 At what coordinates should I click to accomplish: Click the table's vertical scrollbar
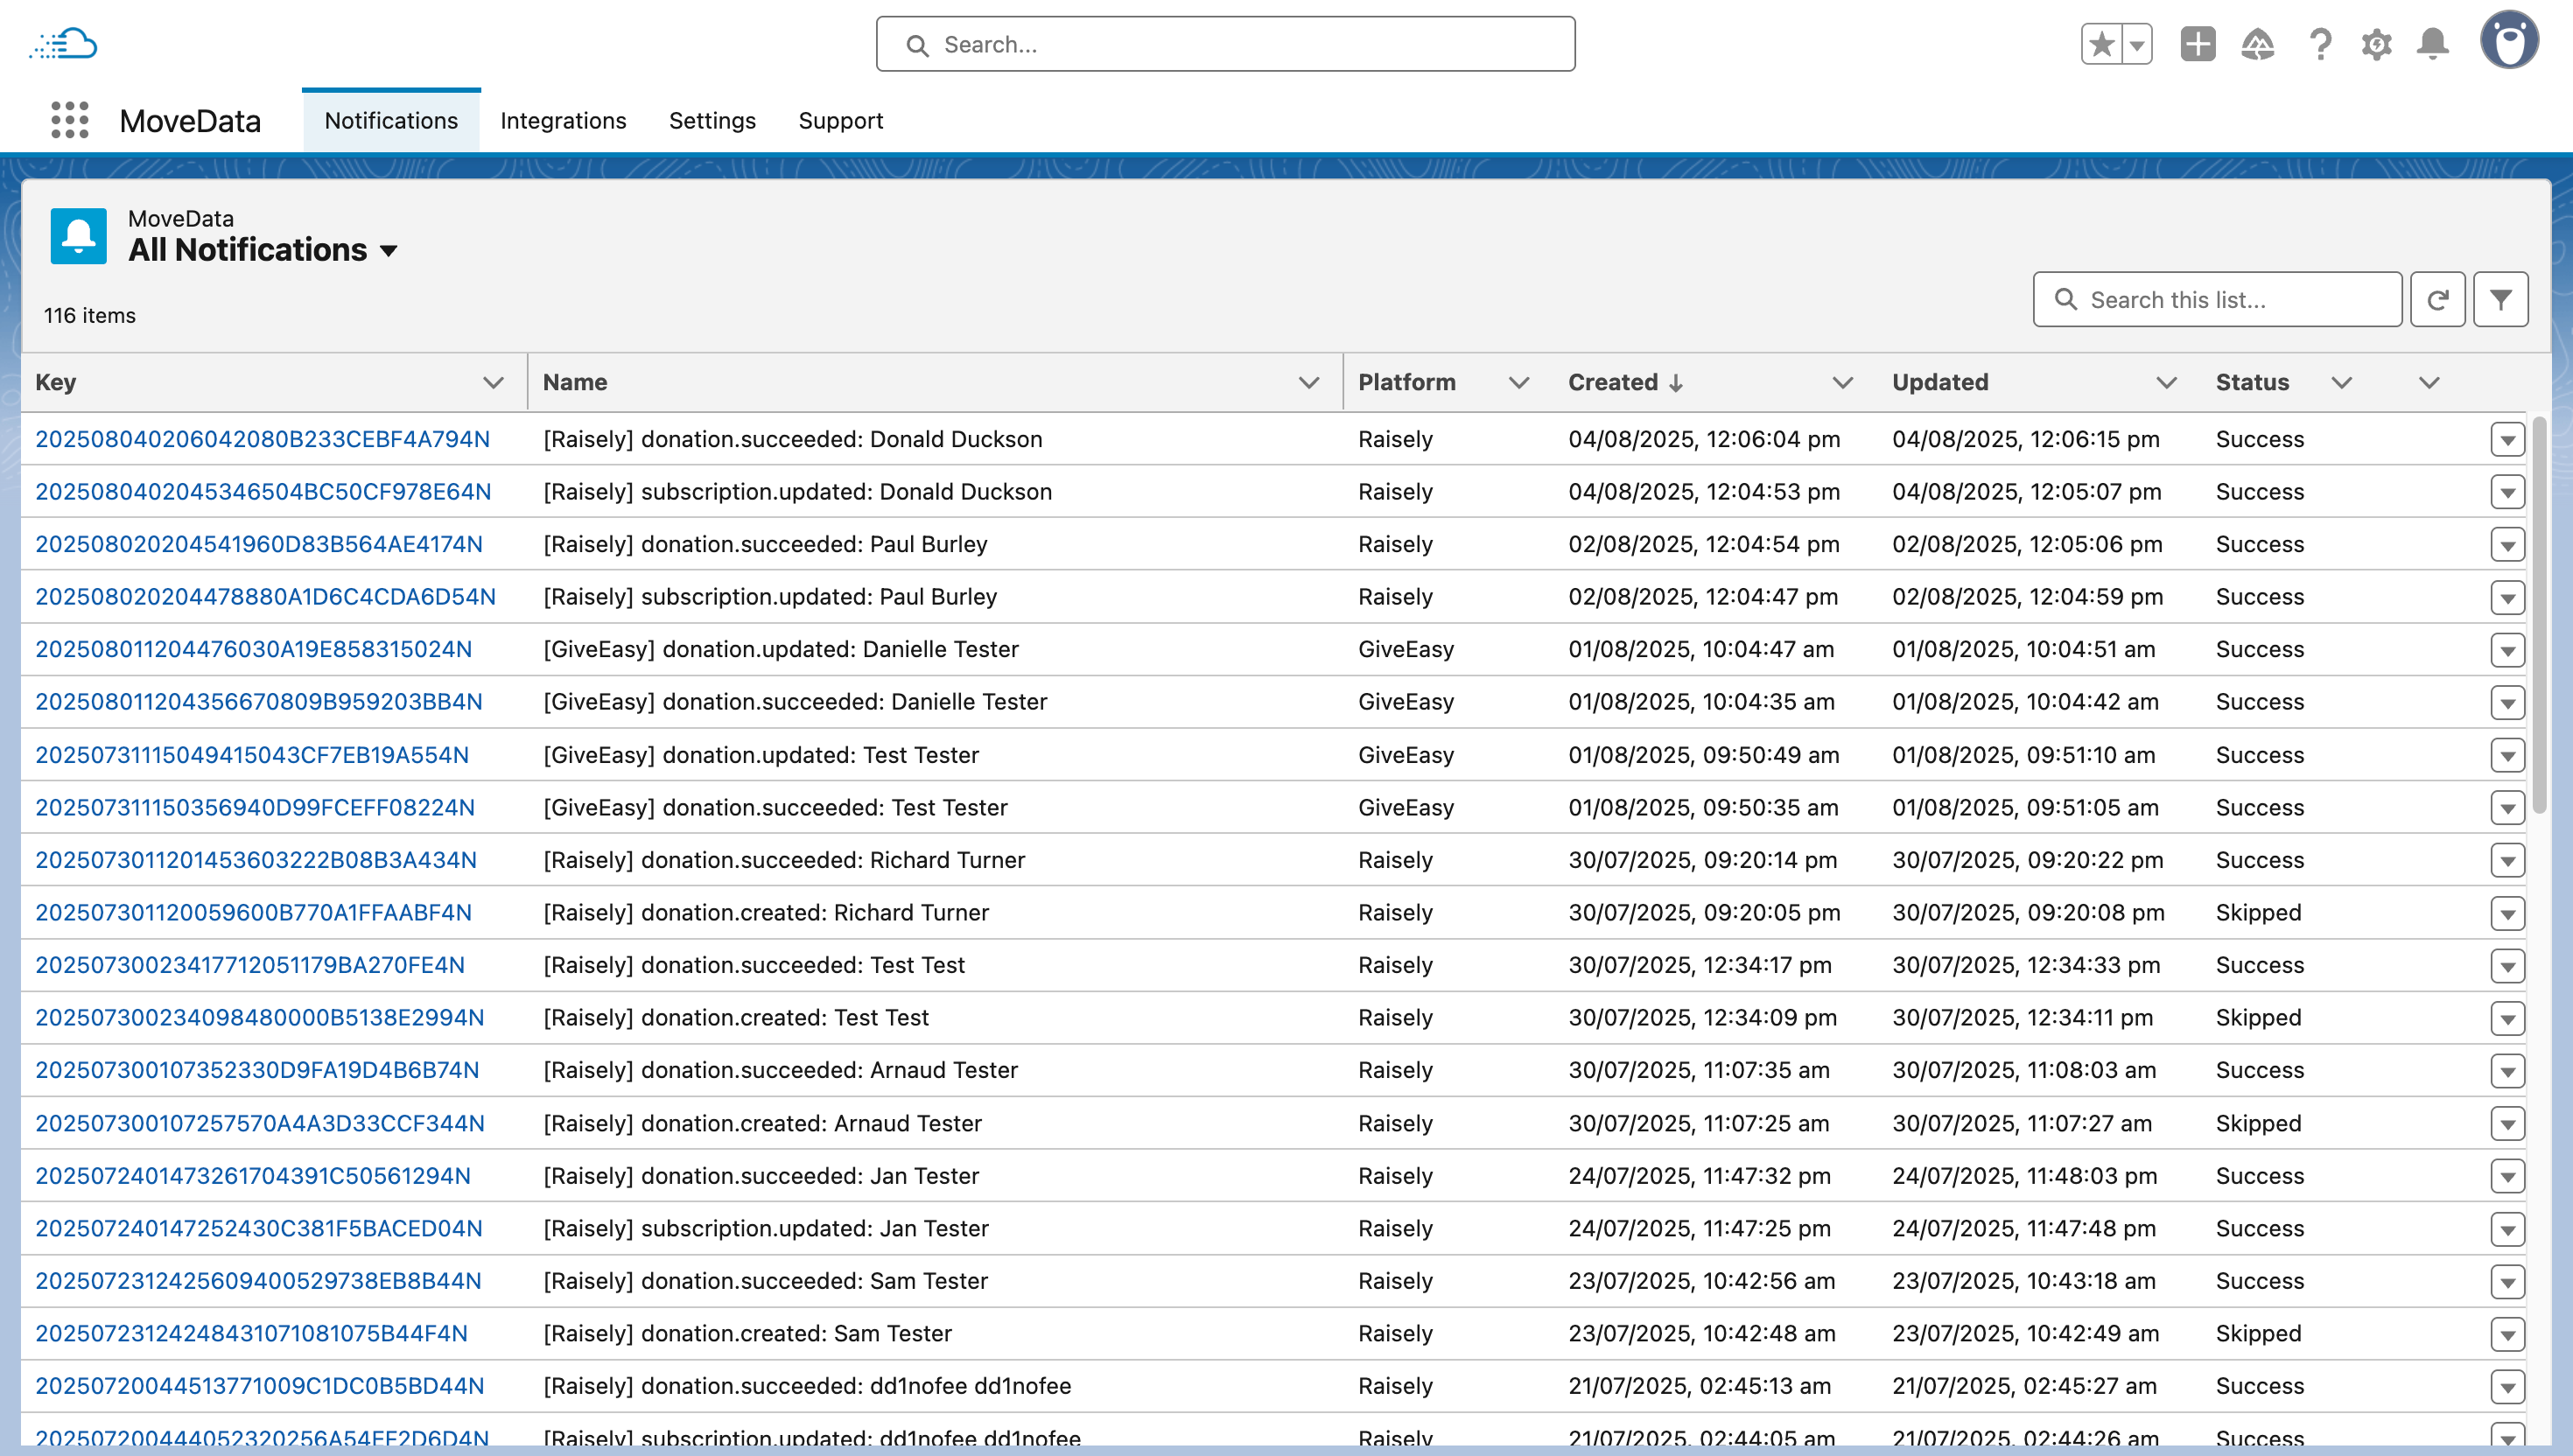click(x=2538, y=615)
